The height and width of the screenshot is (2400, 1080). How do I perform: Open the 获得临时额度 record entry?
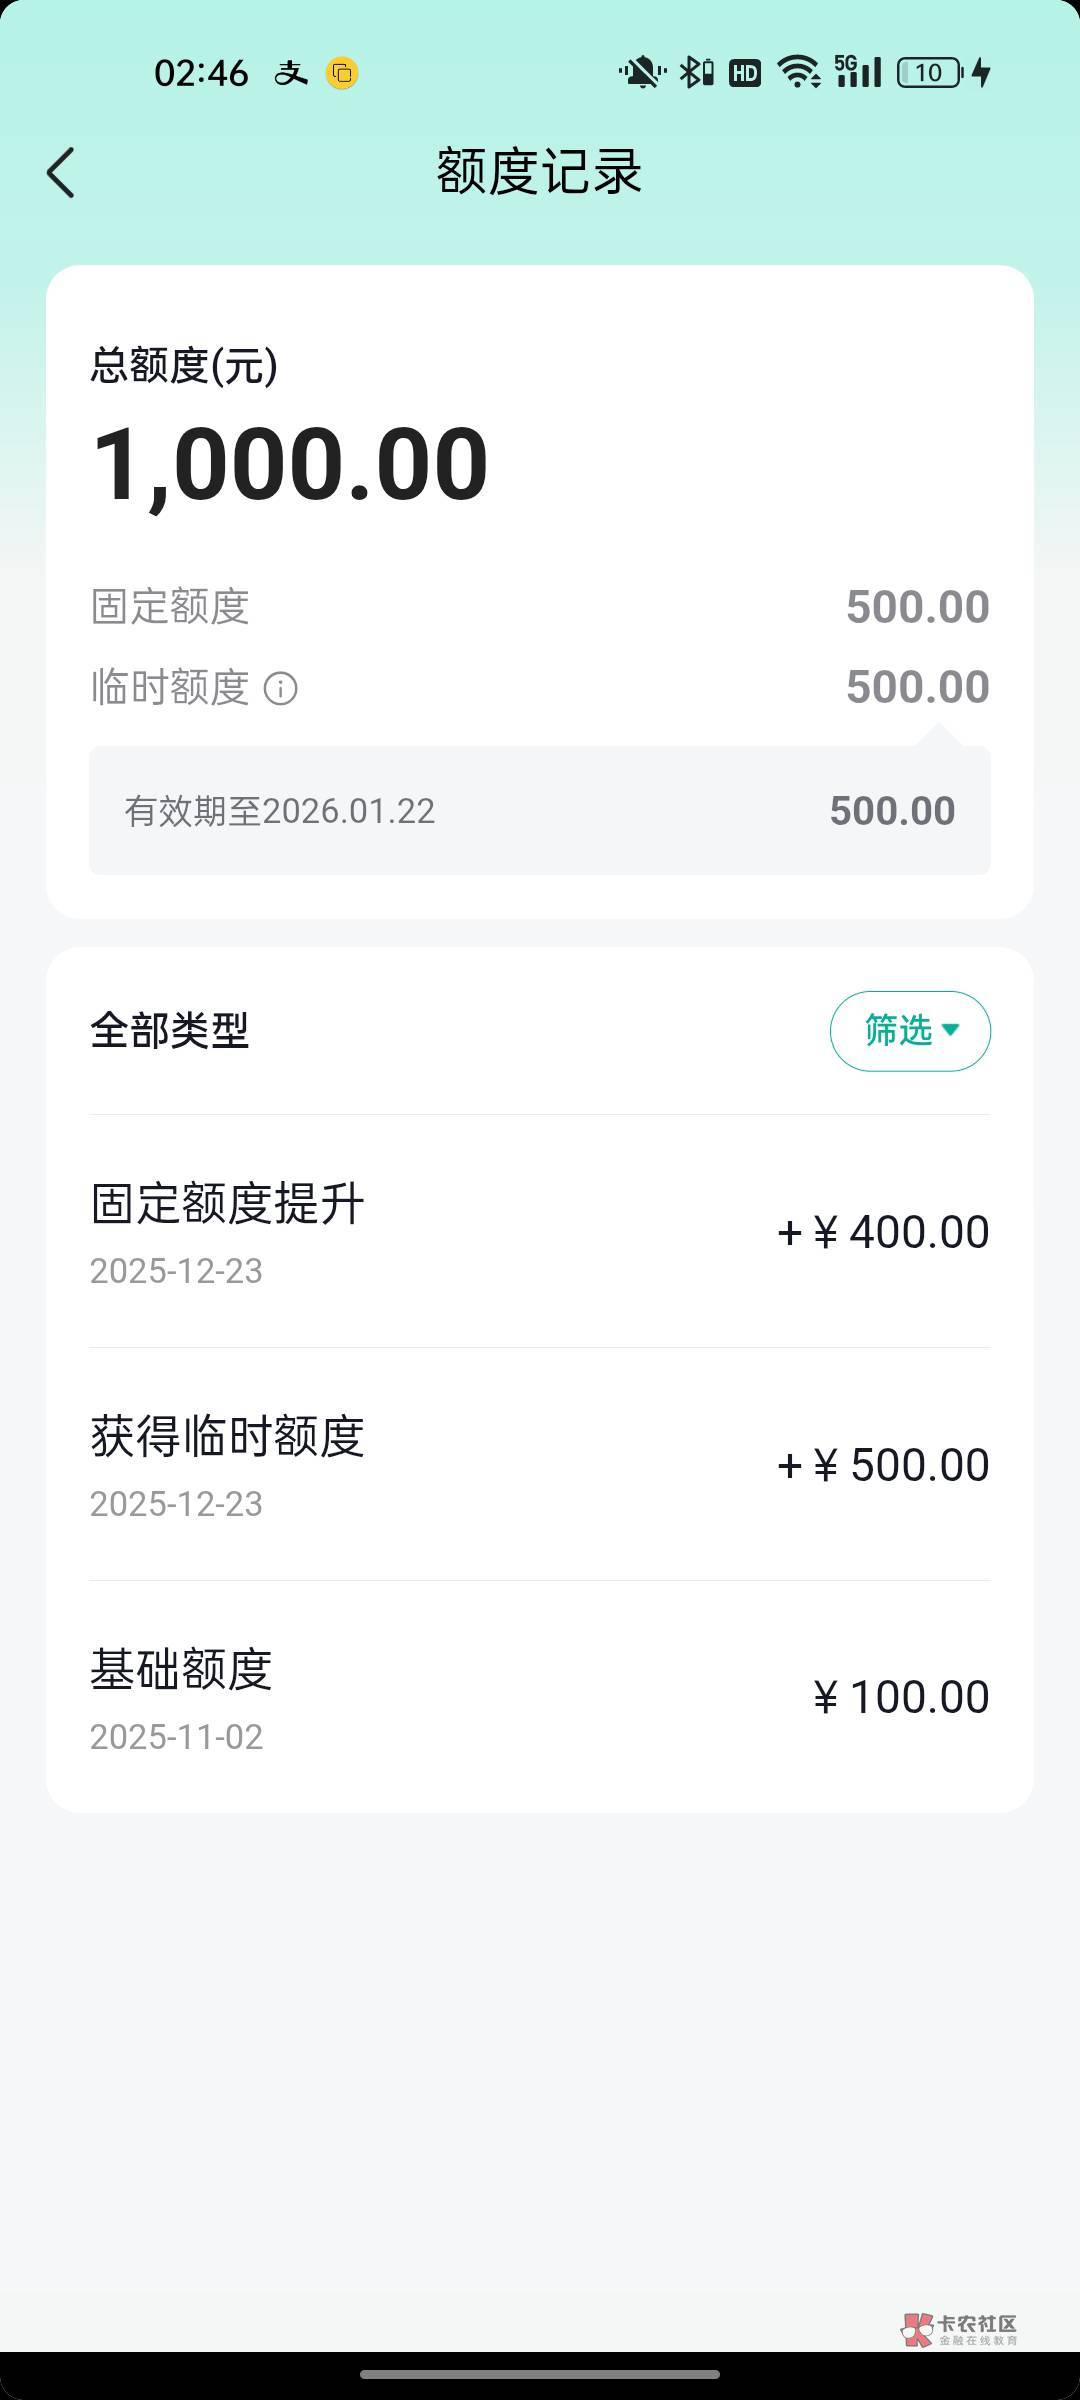click(x=540, y=1465)
